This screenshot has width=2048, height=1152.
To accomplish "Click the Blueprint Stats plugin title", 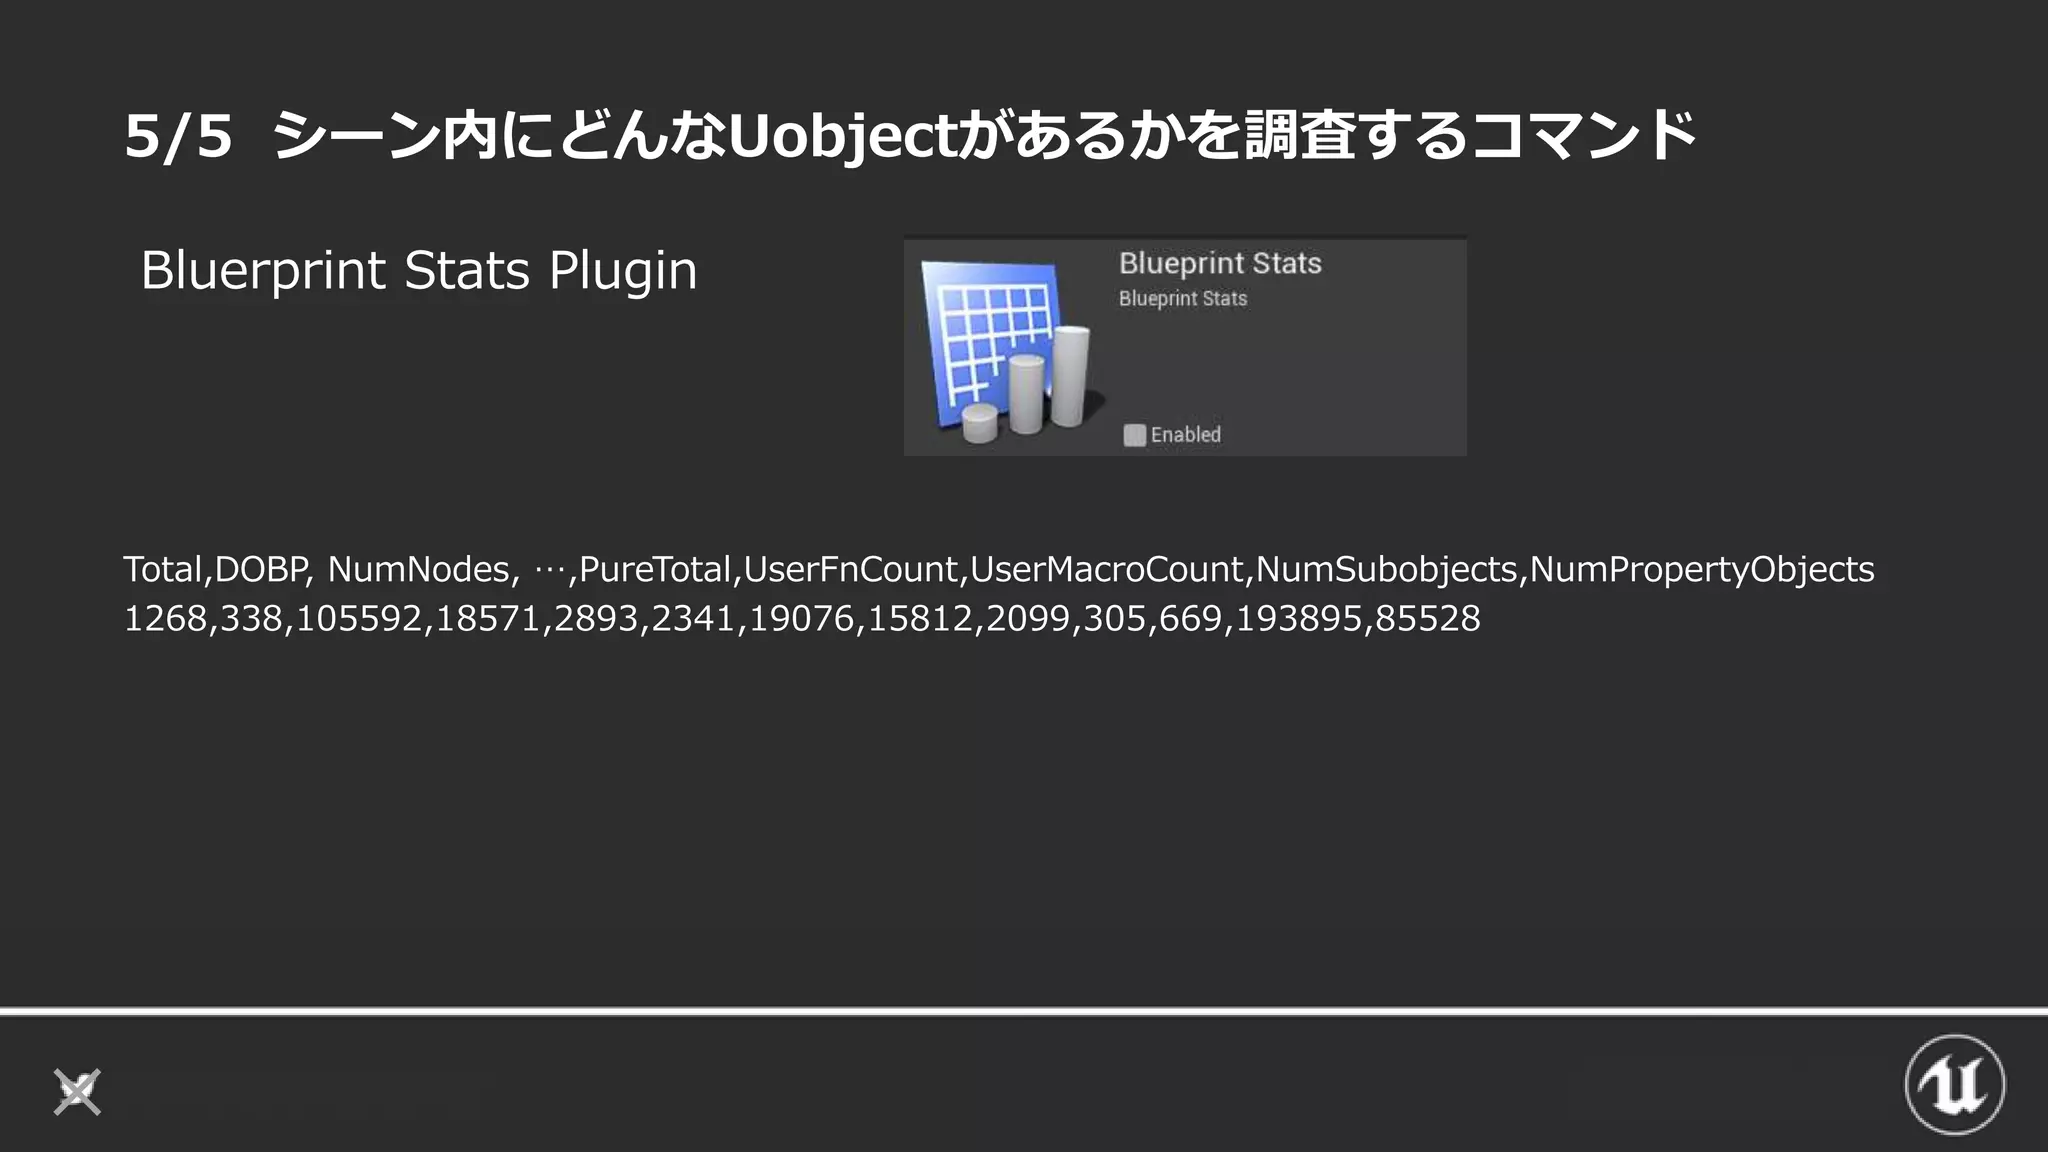I will (1220, 263).
